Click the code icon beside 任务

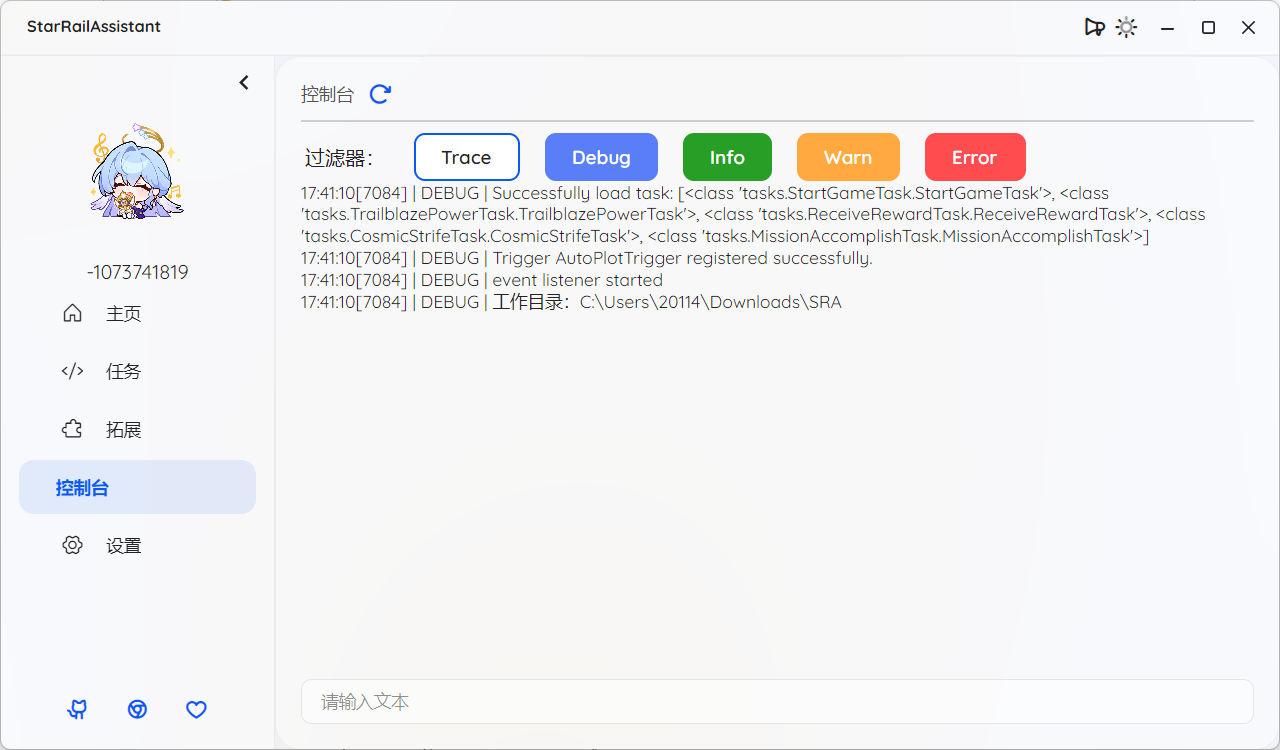[72, 370]
